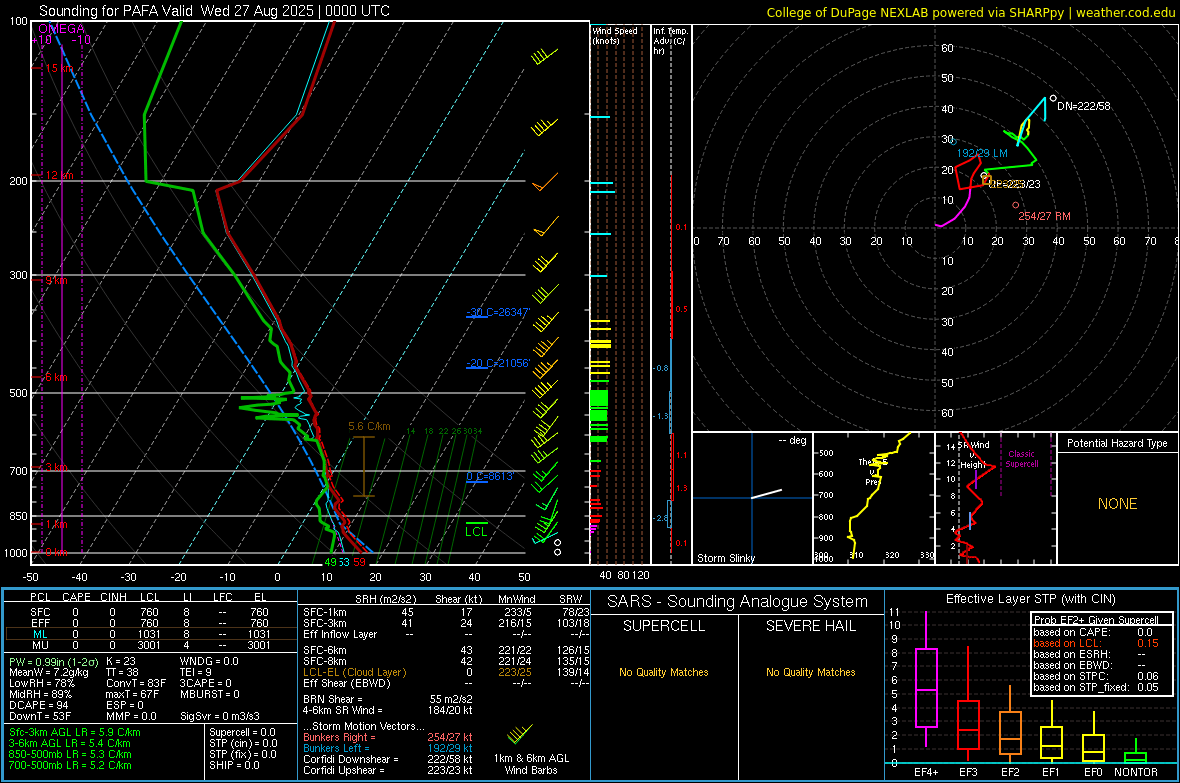Click the Corfidi Upshear vector line

(x=388, y=770)
